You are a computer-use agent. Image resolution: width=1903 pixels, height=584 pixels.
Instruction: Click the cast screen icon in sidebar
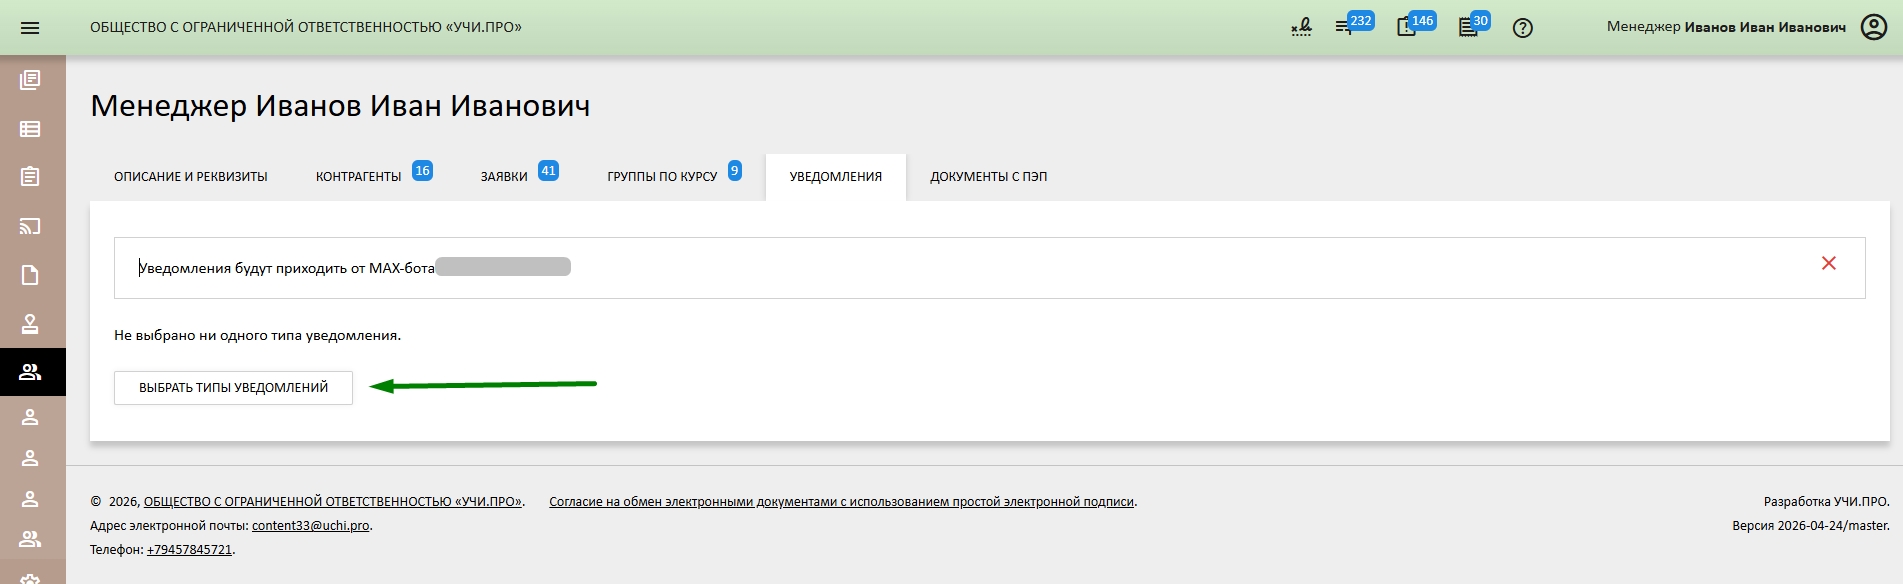[30, 226]
